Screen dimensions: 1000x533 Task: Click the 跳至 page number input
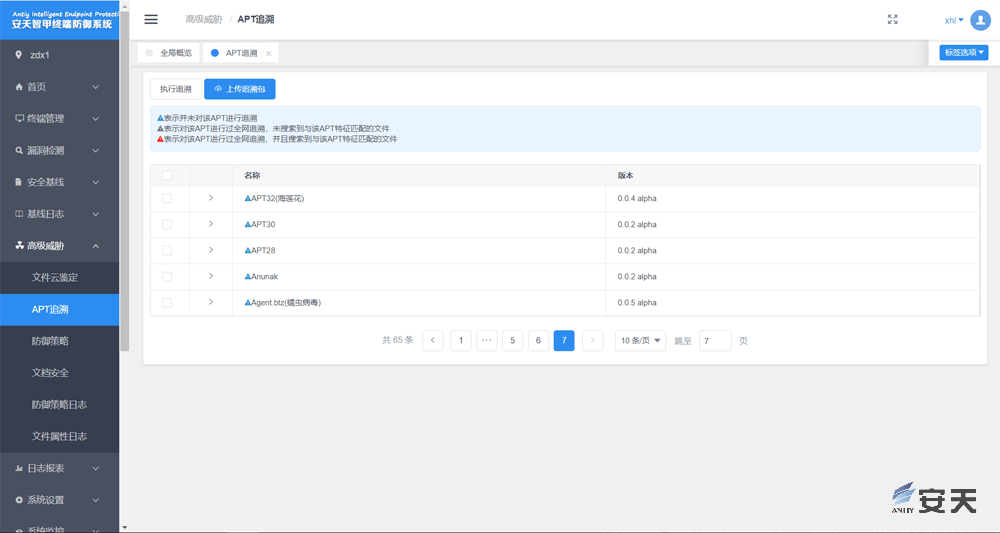715,341
